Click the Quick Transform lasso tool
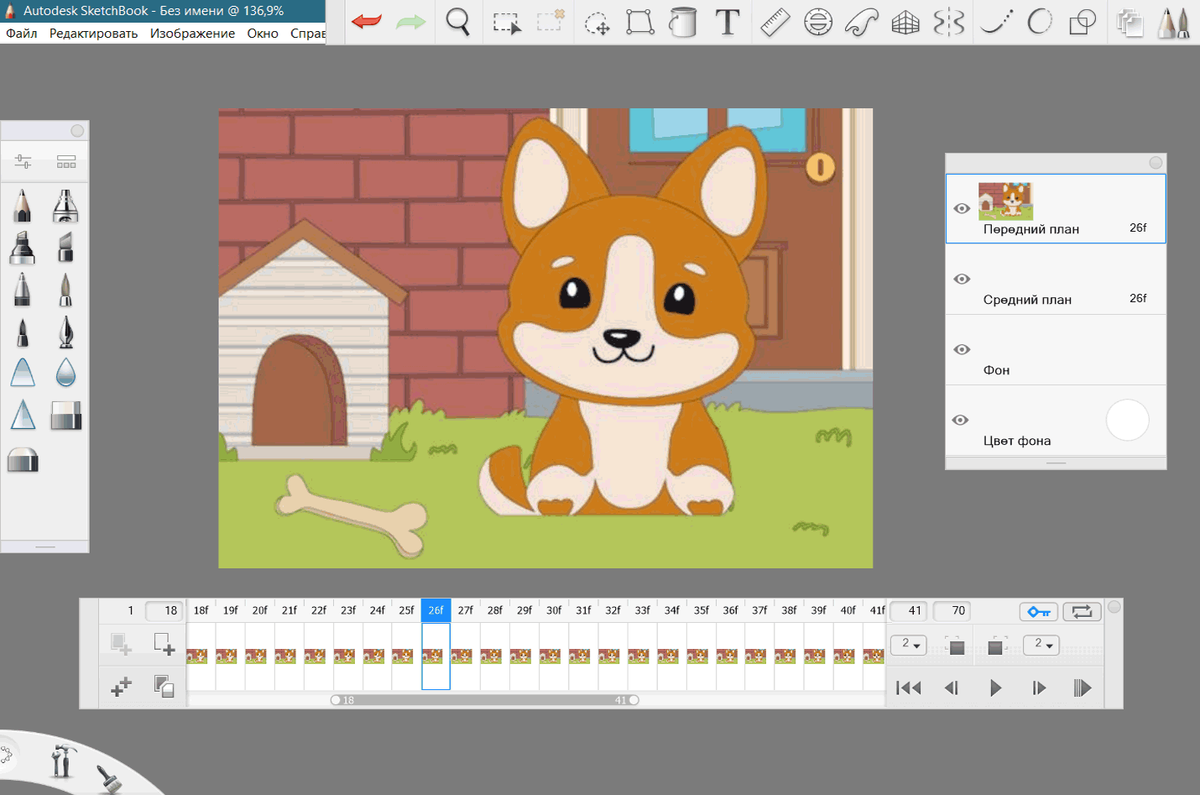This screenshot has width=1200, height=795. pos(597,22)
